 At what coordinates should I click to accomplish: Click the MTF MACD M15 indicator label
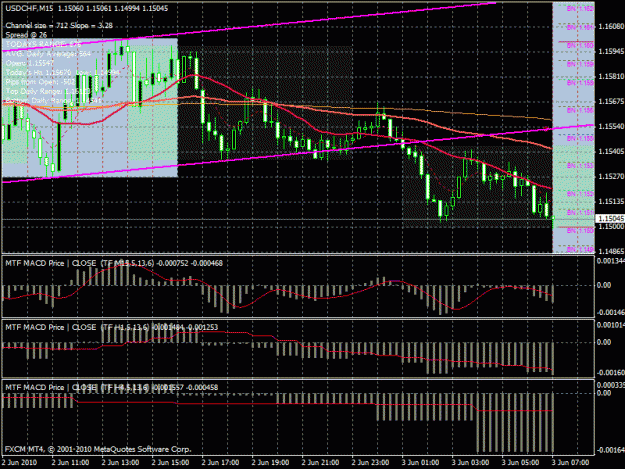(x=114, y=263)
